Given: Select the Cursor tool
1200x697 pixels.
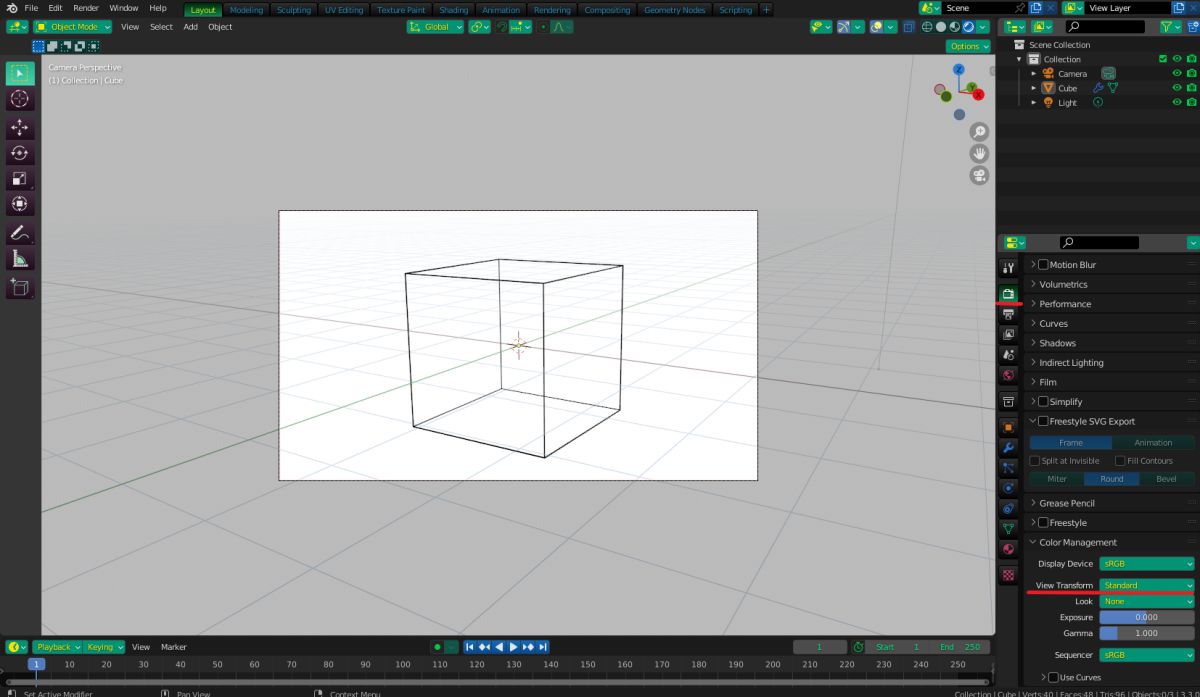Looking at the screenshot, I should 20,99.
